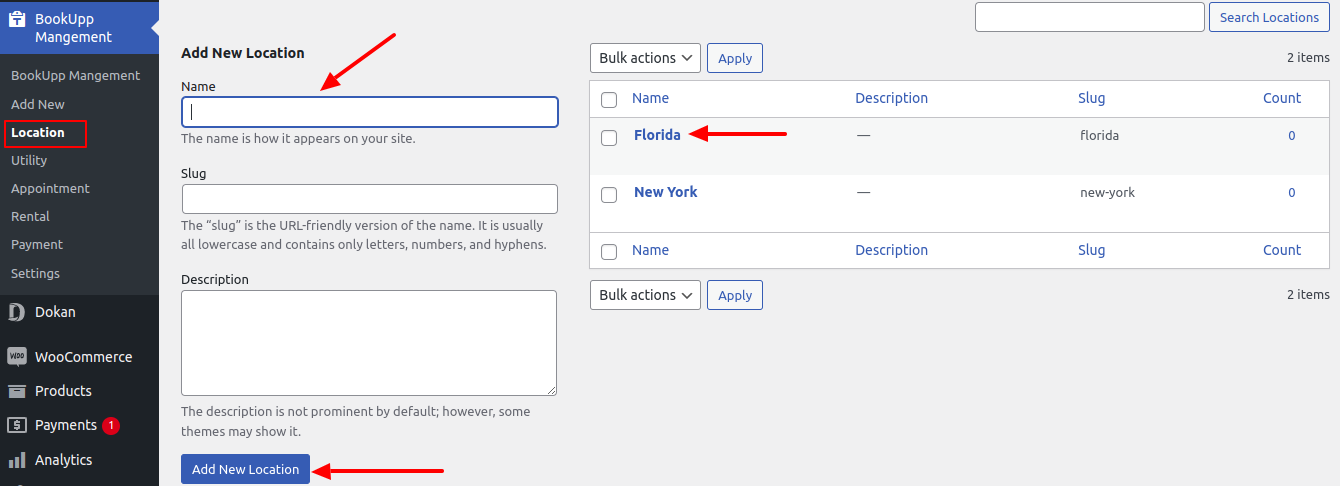This screenshot has width=1340, height=486.
Task: Click the Payments dollar icon
Action: click(16, 425)
